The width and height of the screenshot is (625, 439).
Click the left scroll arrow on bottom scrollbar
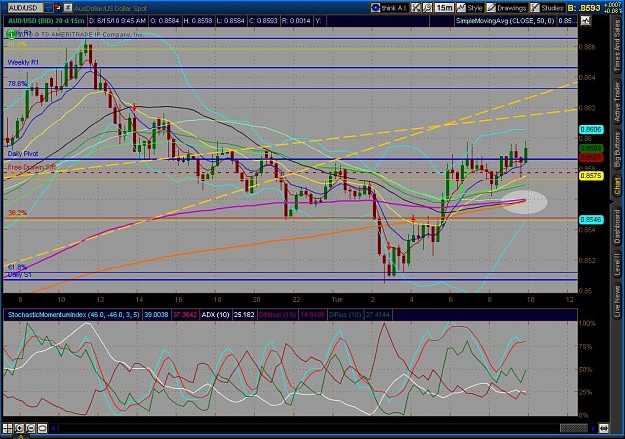(53, 429)
